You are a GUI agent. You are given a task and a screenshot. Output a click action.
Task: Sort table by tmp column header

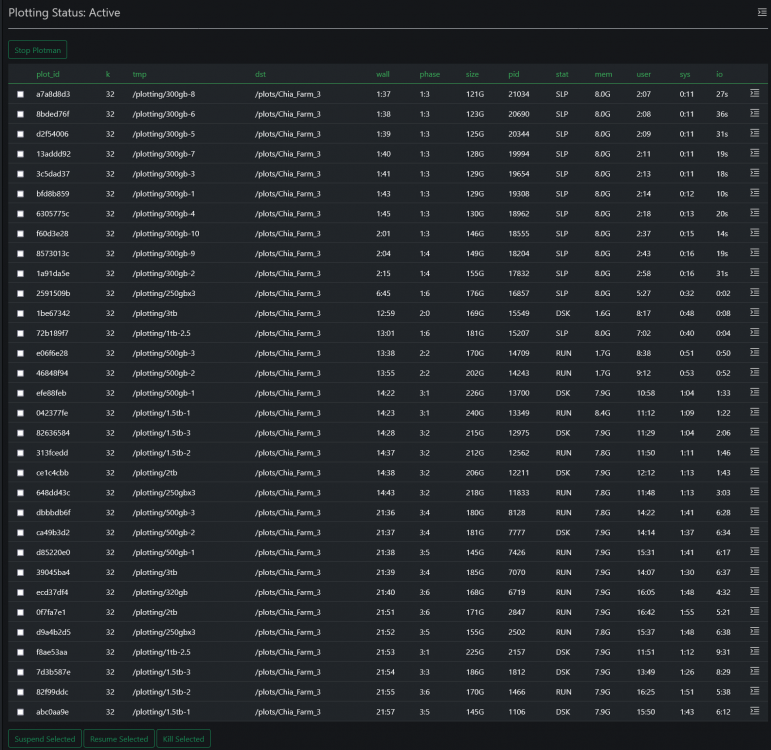coord(139,74)
